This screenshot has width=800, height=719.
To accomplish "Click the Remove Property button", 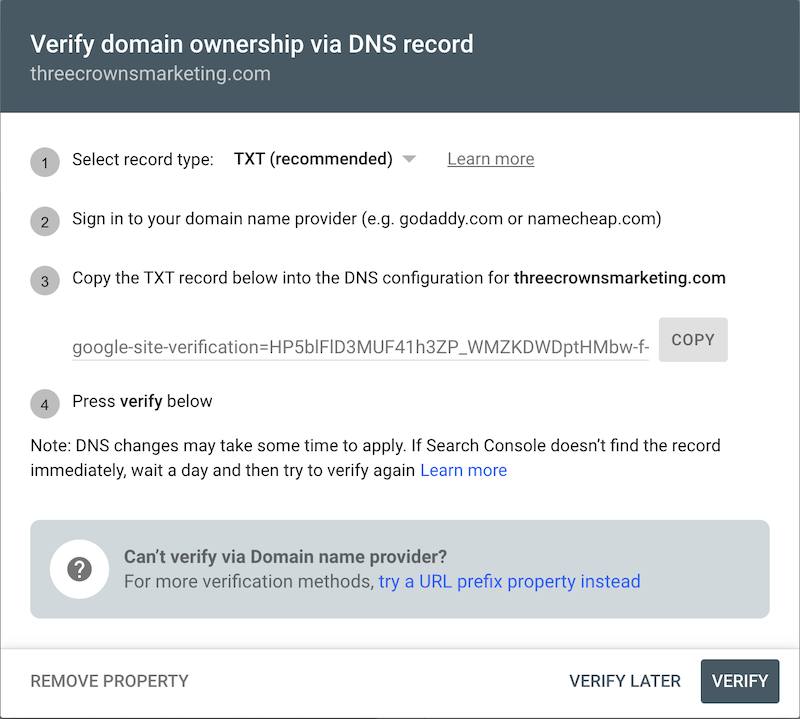I will coord(109,681).
